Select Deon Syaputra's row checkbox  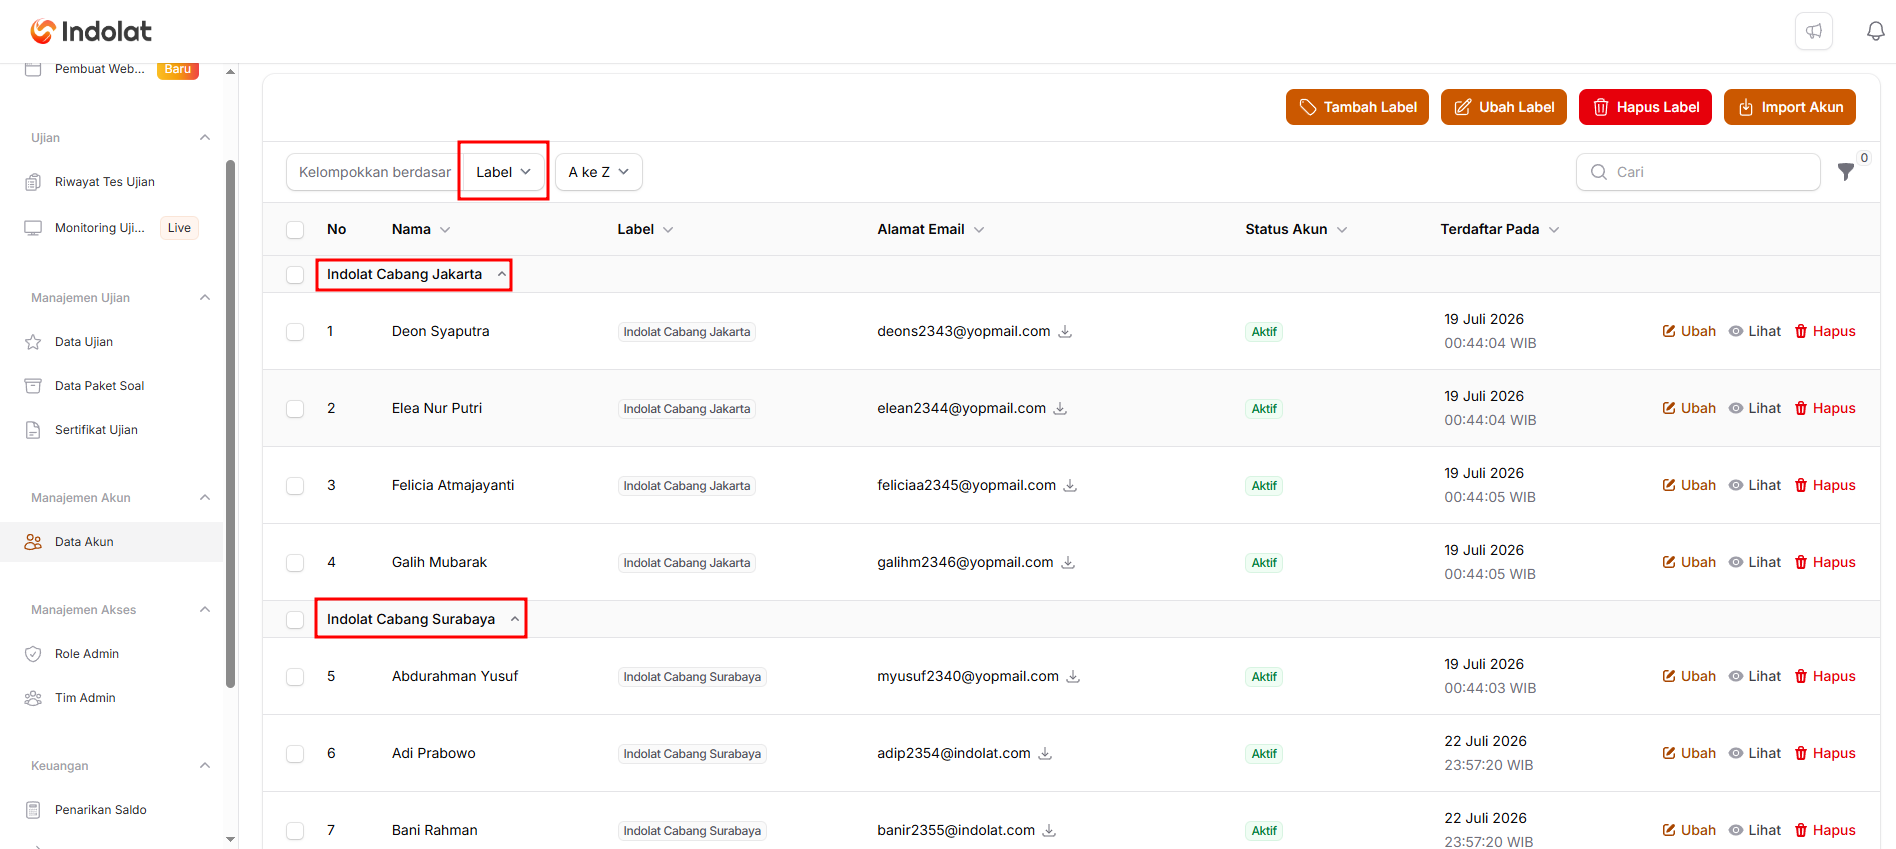pyautogui.click(x=295, y=332)
